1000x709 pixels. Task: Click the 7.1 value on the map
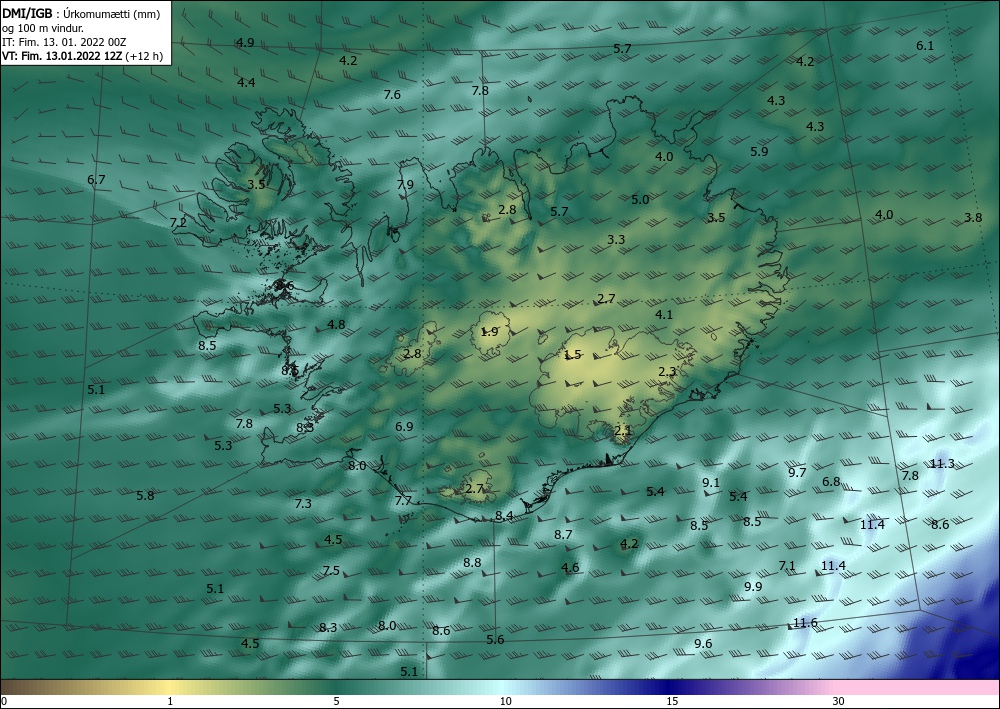click(x=787, y=566)
